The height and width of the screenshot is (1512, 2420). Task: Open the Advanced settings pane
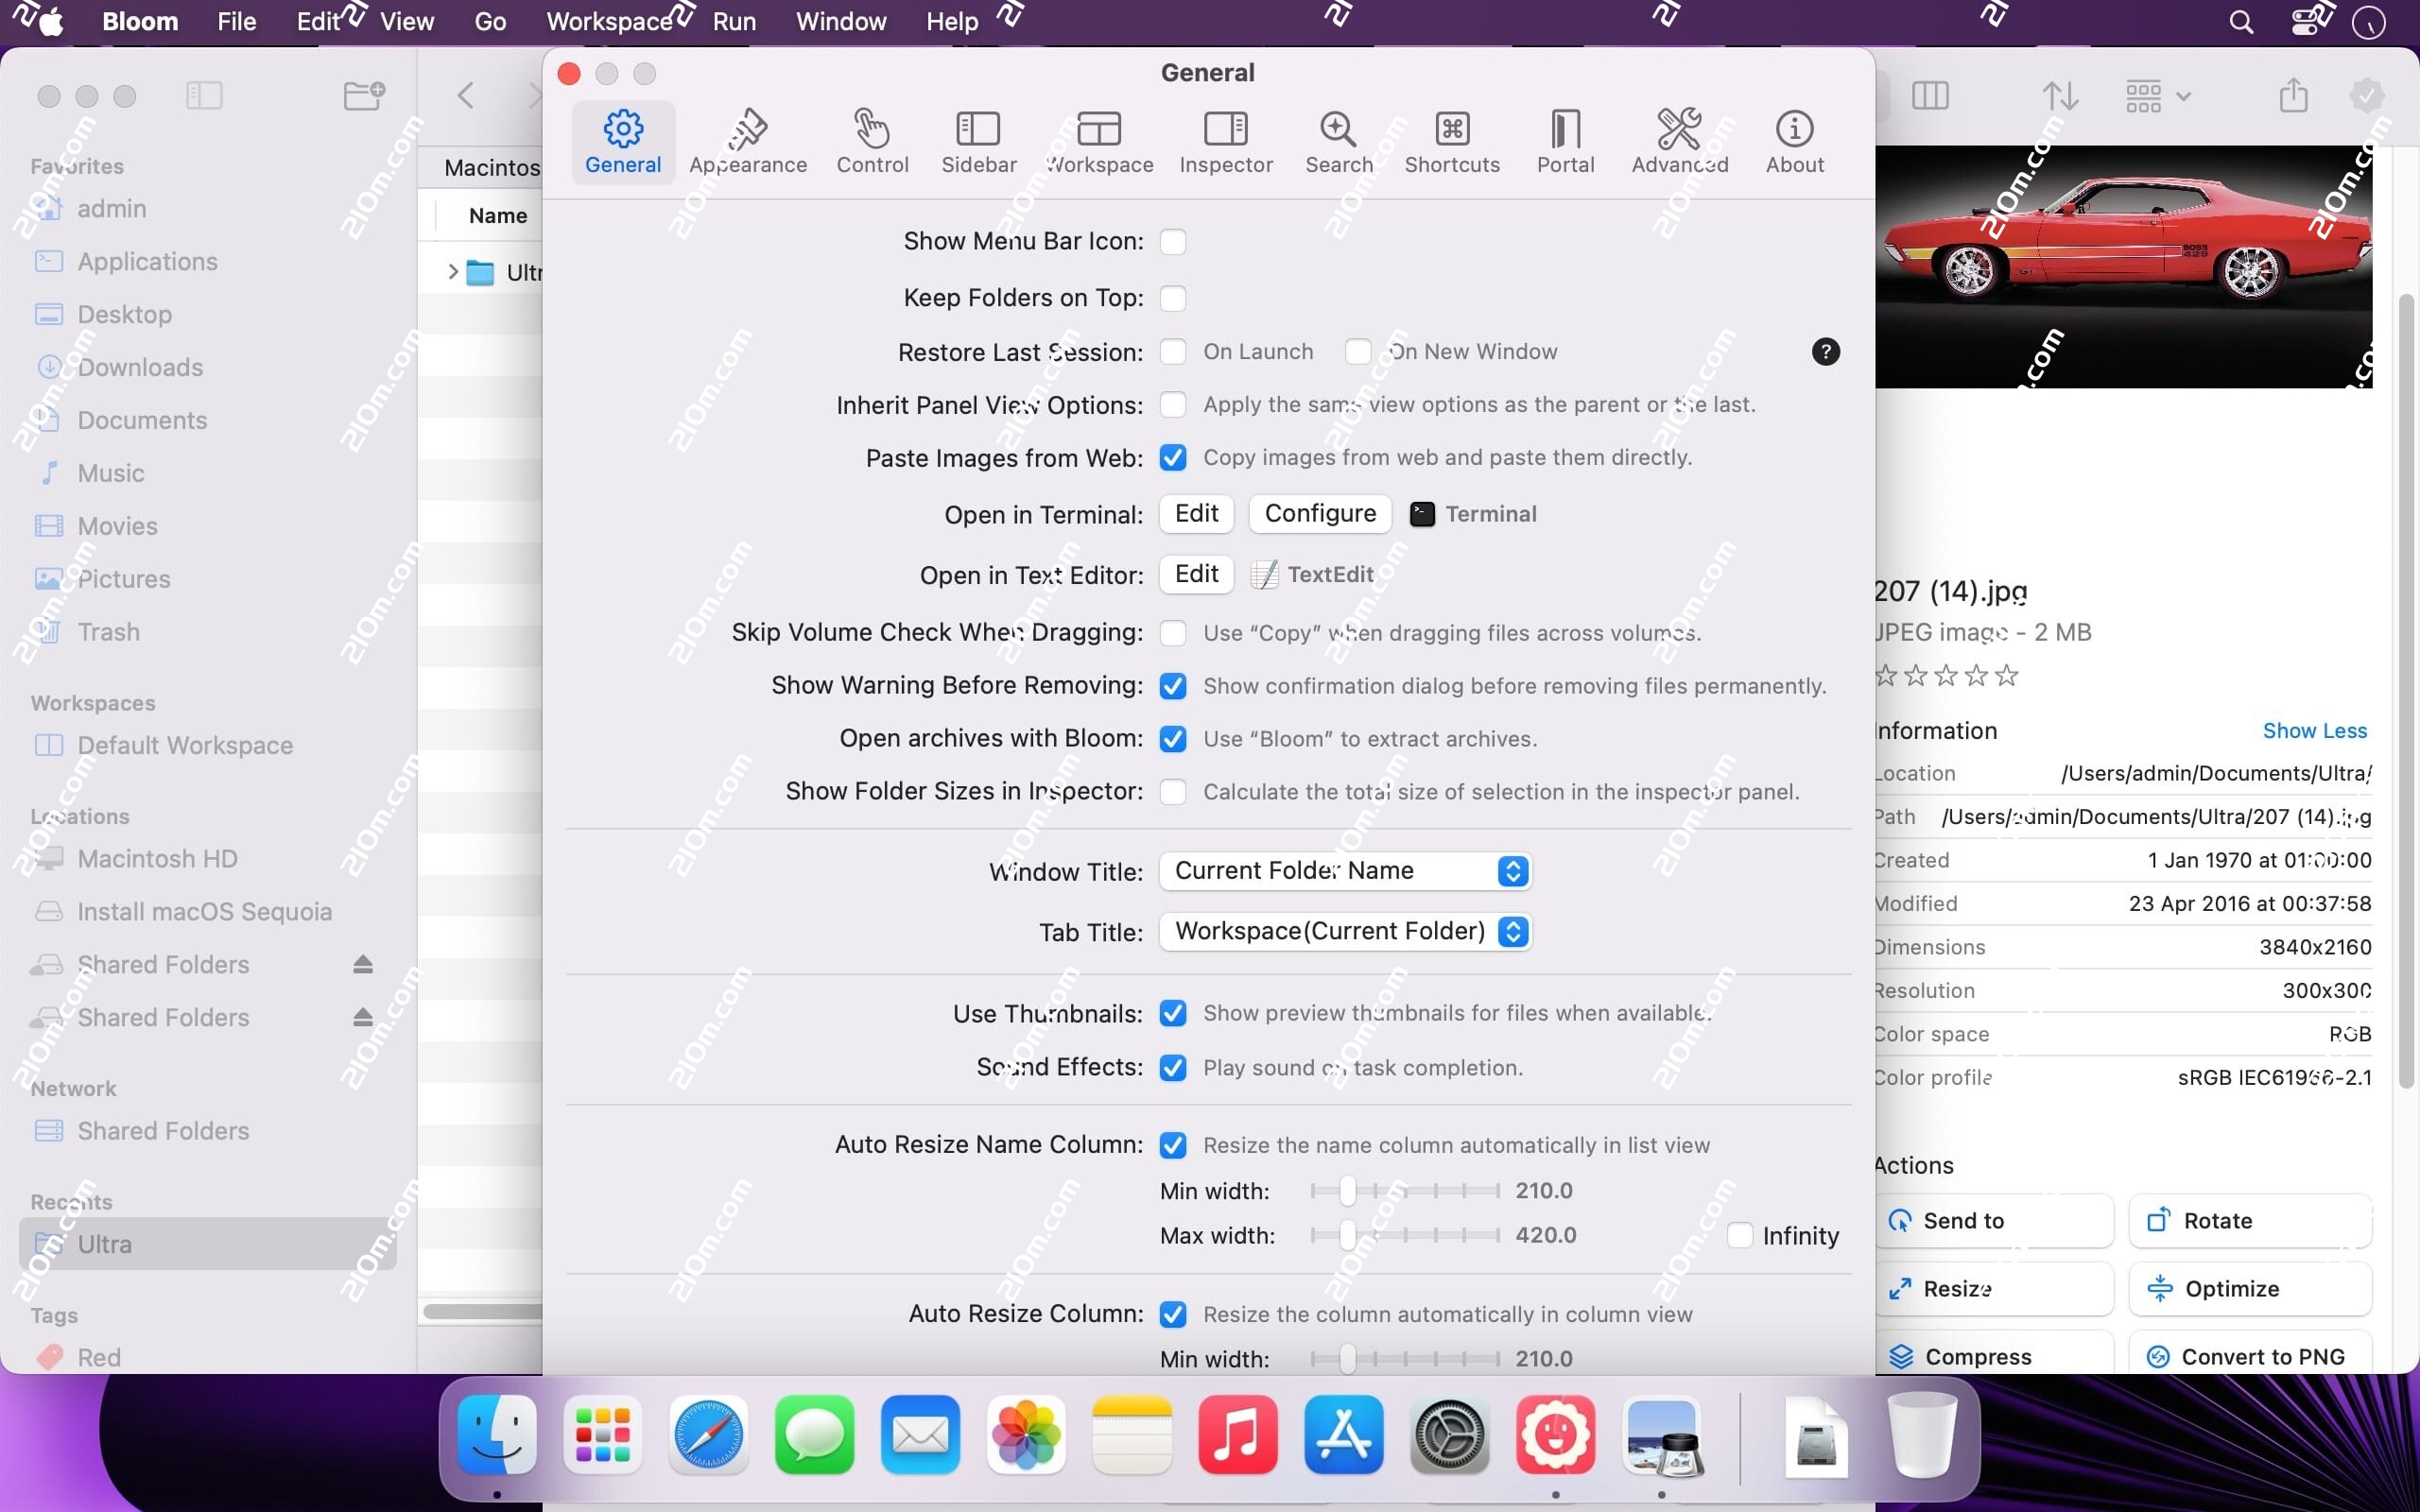tap(1677, 140)
